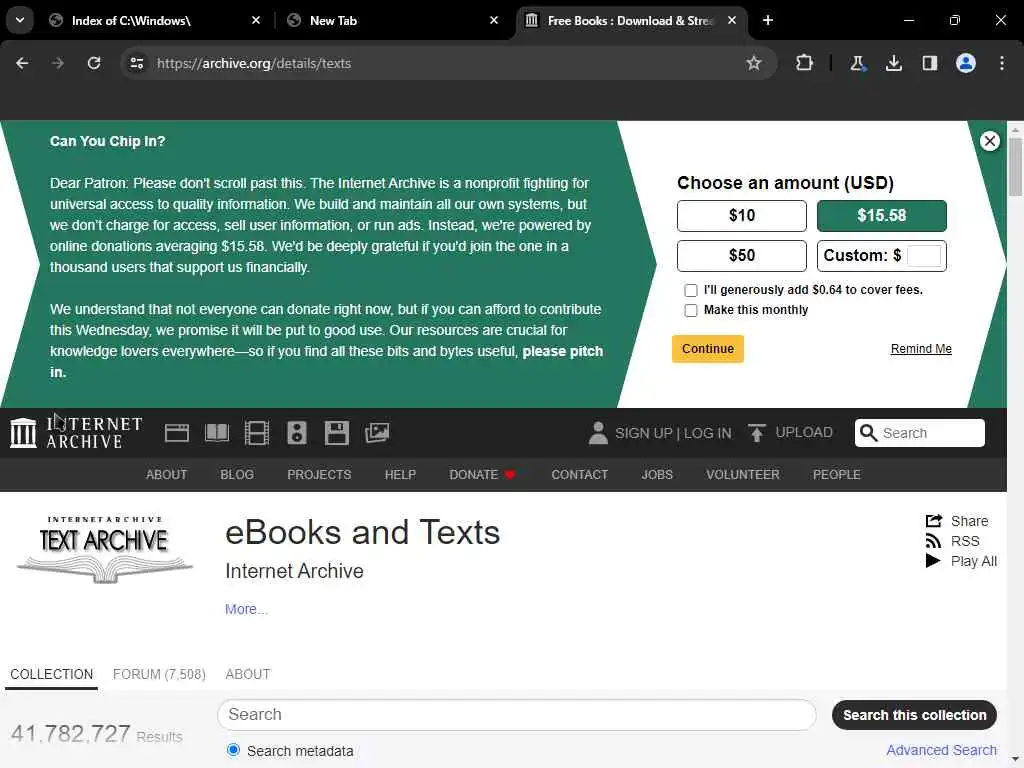The image size is (1024, 768).
Task: Close the donation banner
Action: pyautogui.click(x=989, y=141)
